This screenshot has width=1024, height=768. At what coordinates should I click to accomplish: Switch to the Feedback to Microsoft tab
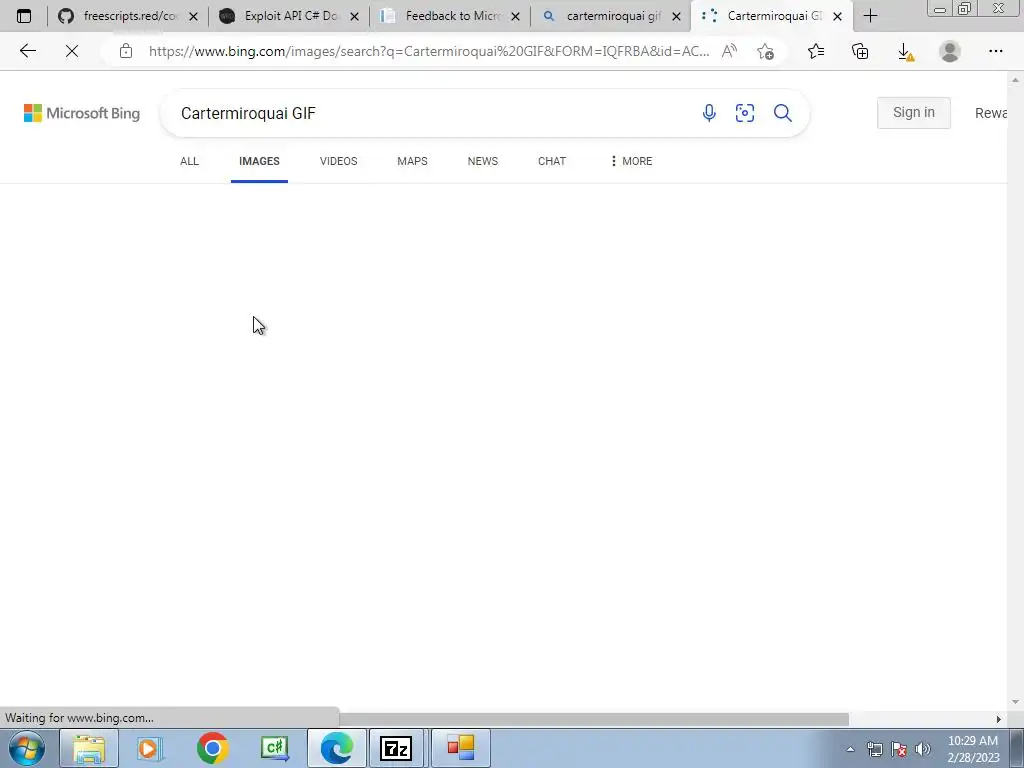(x=451, y=16)
